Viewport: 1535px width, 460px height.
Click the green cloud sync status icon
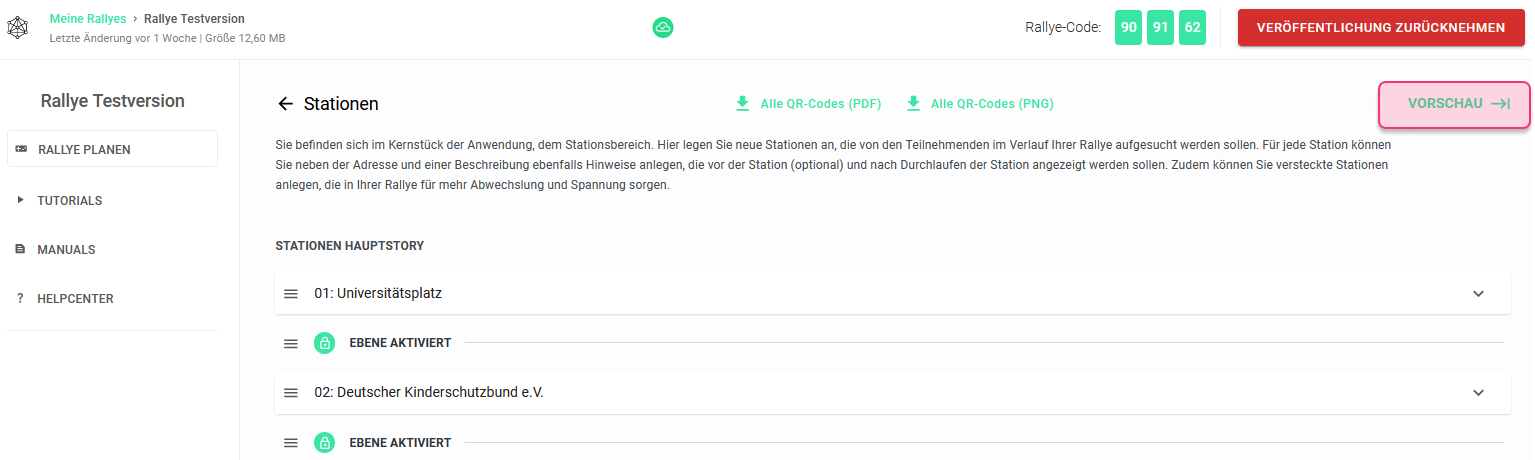click(663, 28)
